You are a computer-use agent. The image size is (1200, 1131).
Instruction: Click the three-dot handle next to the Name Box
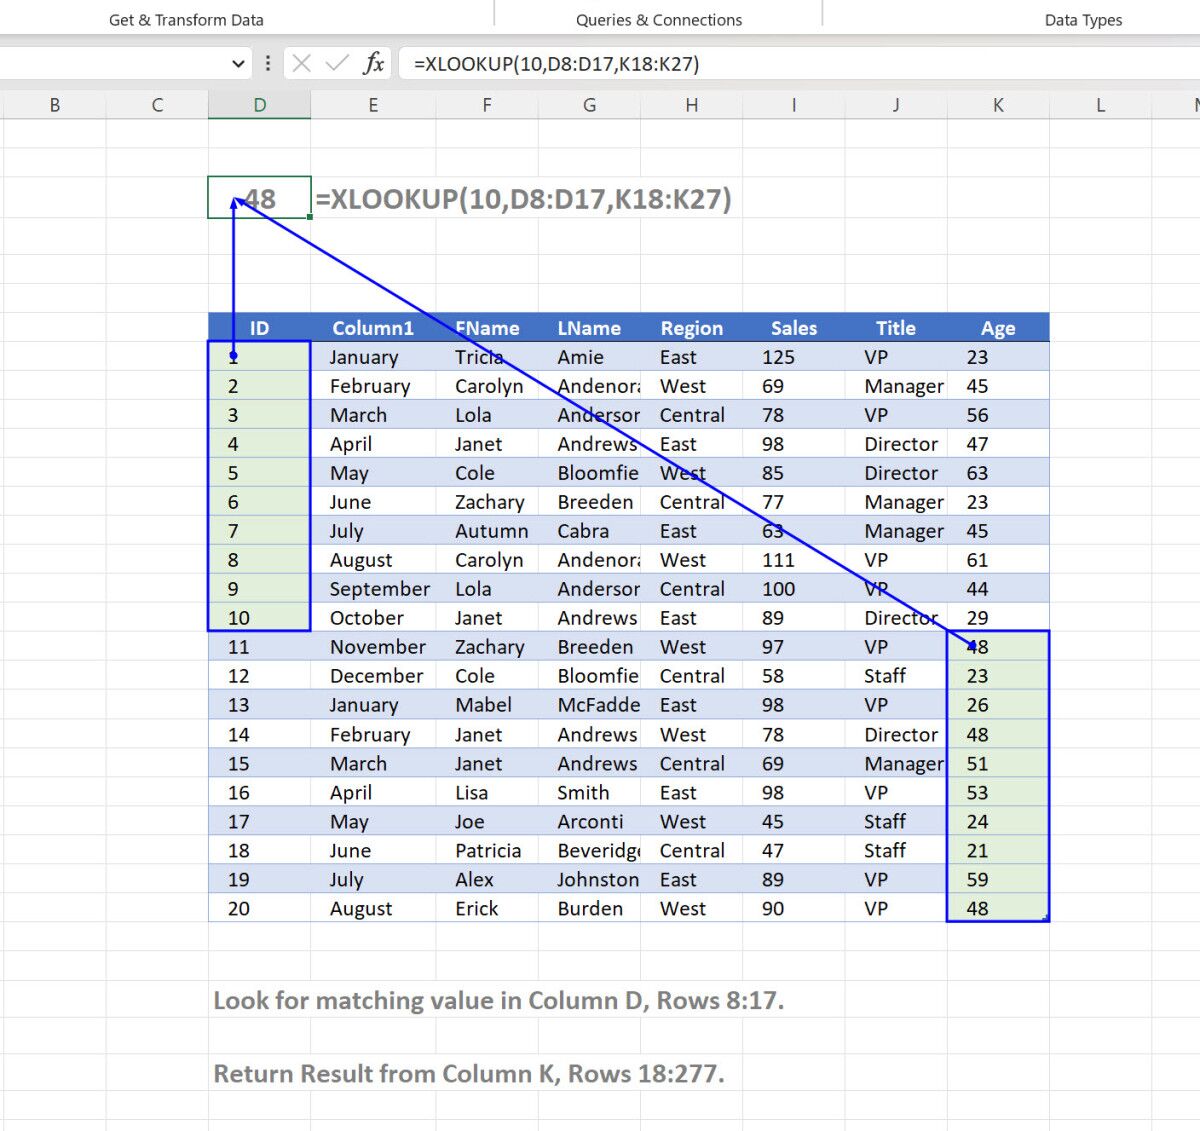coord(267,63)
